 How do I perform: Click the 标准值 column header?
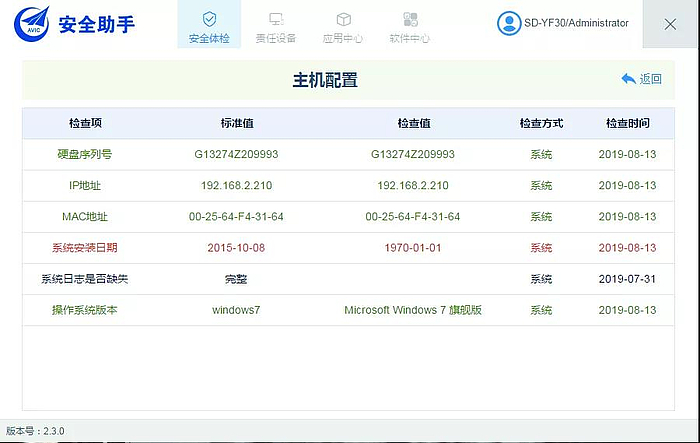[237, 123]
